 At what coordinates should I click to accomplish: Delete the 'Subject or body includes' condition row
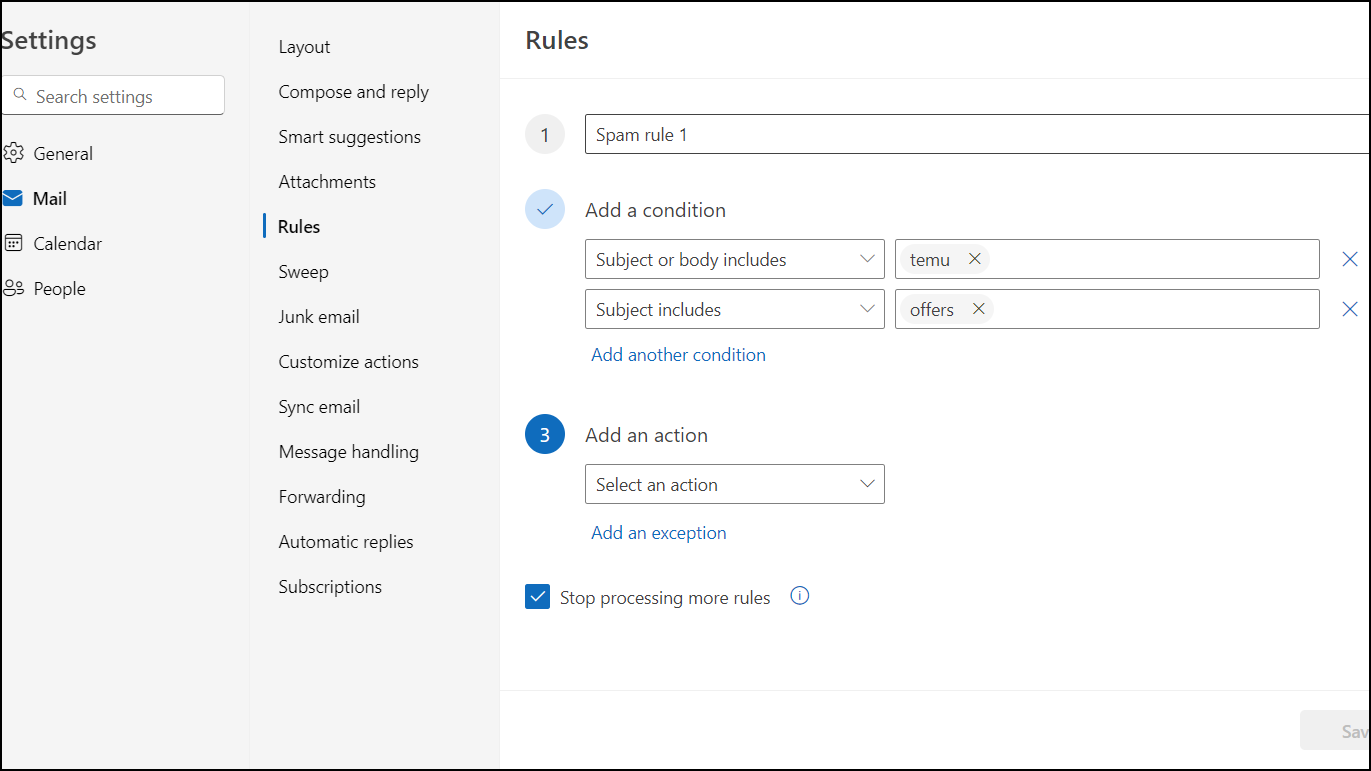(1349, 259)
